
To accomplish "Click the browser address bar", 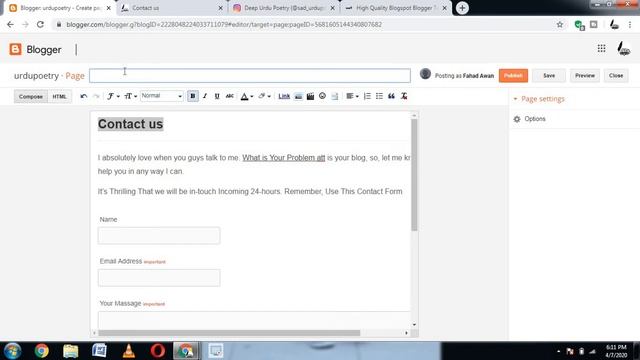I will pyautogui.click(x=306, y=24).
